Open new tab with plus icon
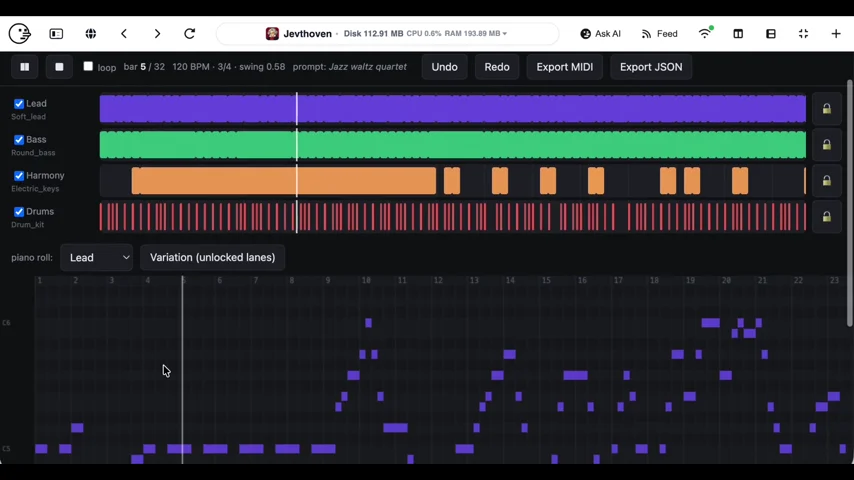 click(x=835, y=34)
